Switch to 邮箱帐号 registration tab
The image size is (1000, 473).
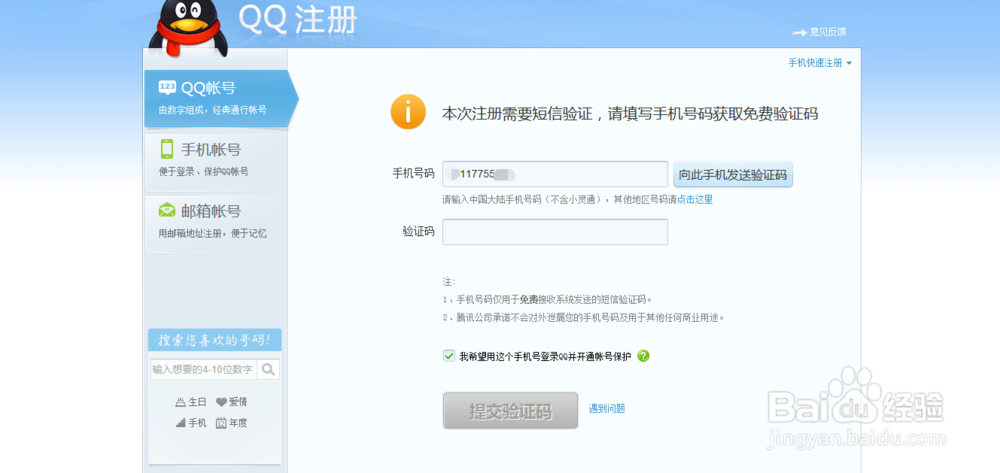pos(216,222)
